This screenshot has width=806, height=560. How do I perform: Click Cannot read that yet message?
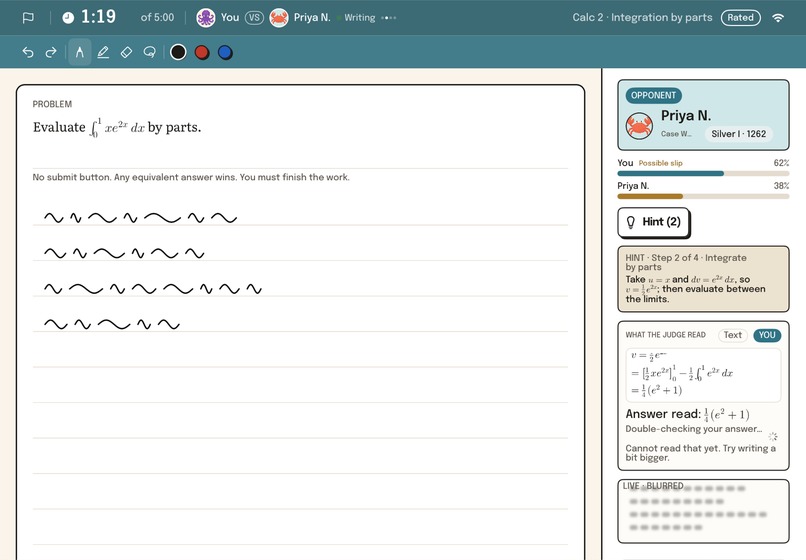(701, 453)
